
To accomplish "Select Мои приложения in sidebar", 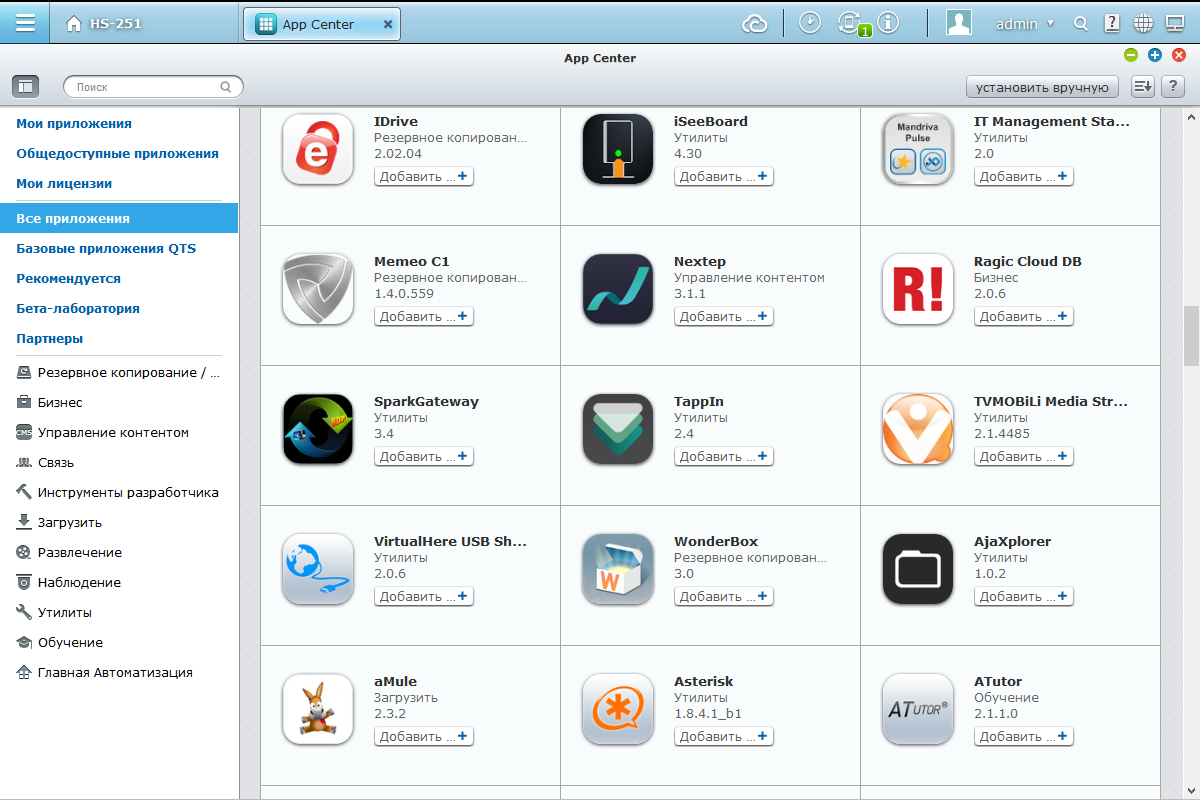I will tap(74, 124).
